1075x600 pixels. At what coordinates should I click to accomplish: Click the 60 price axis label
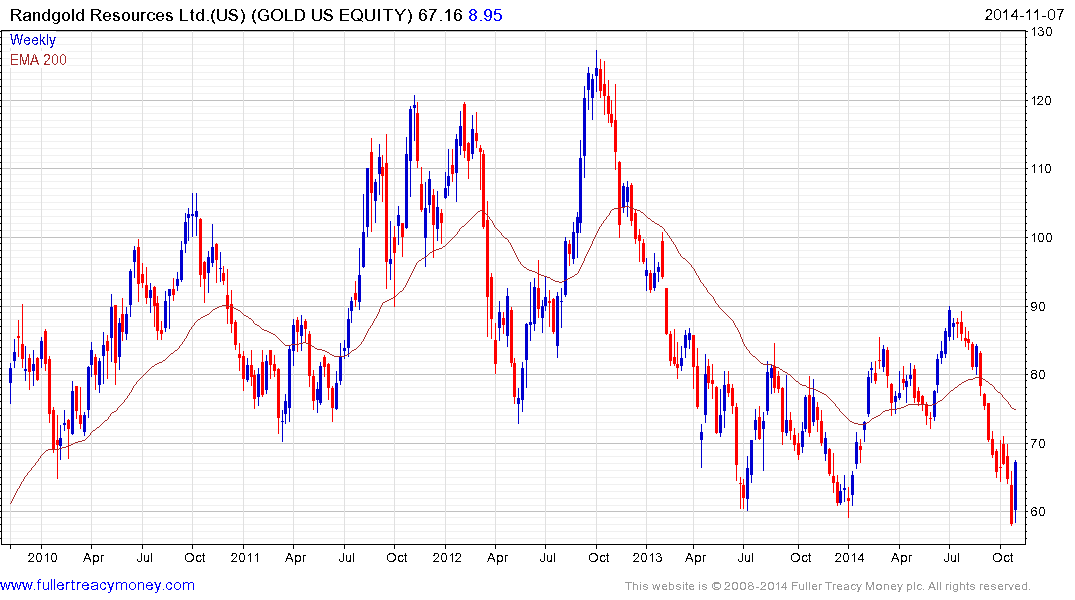[1039, 512]
